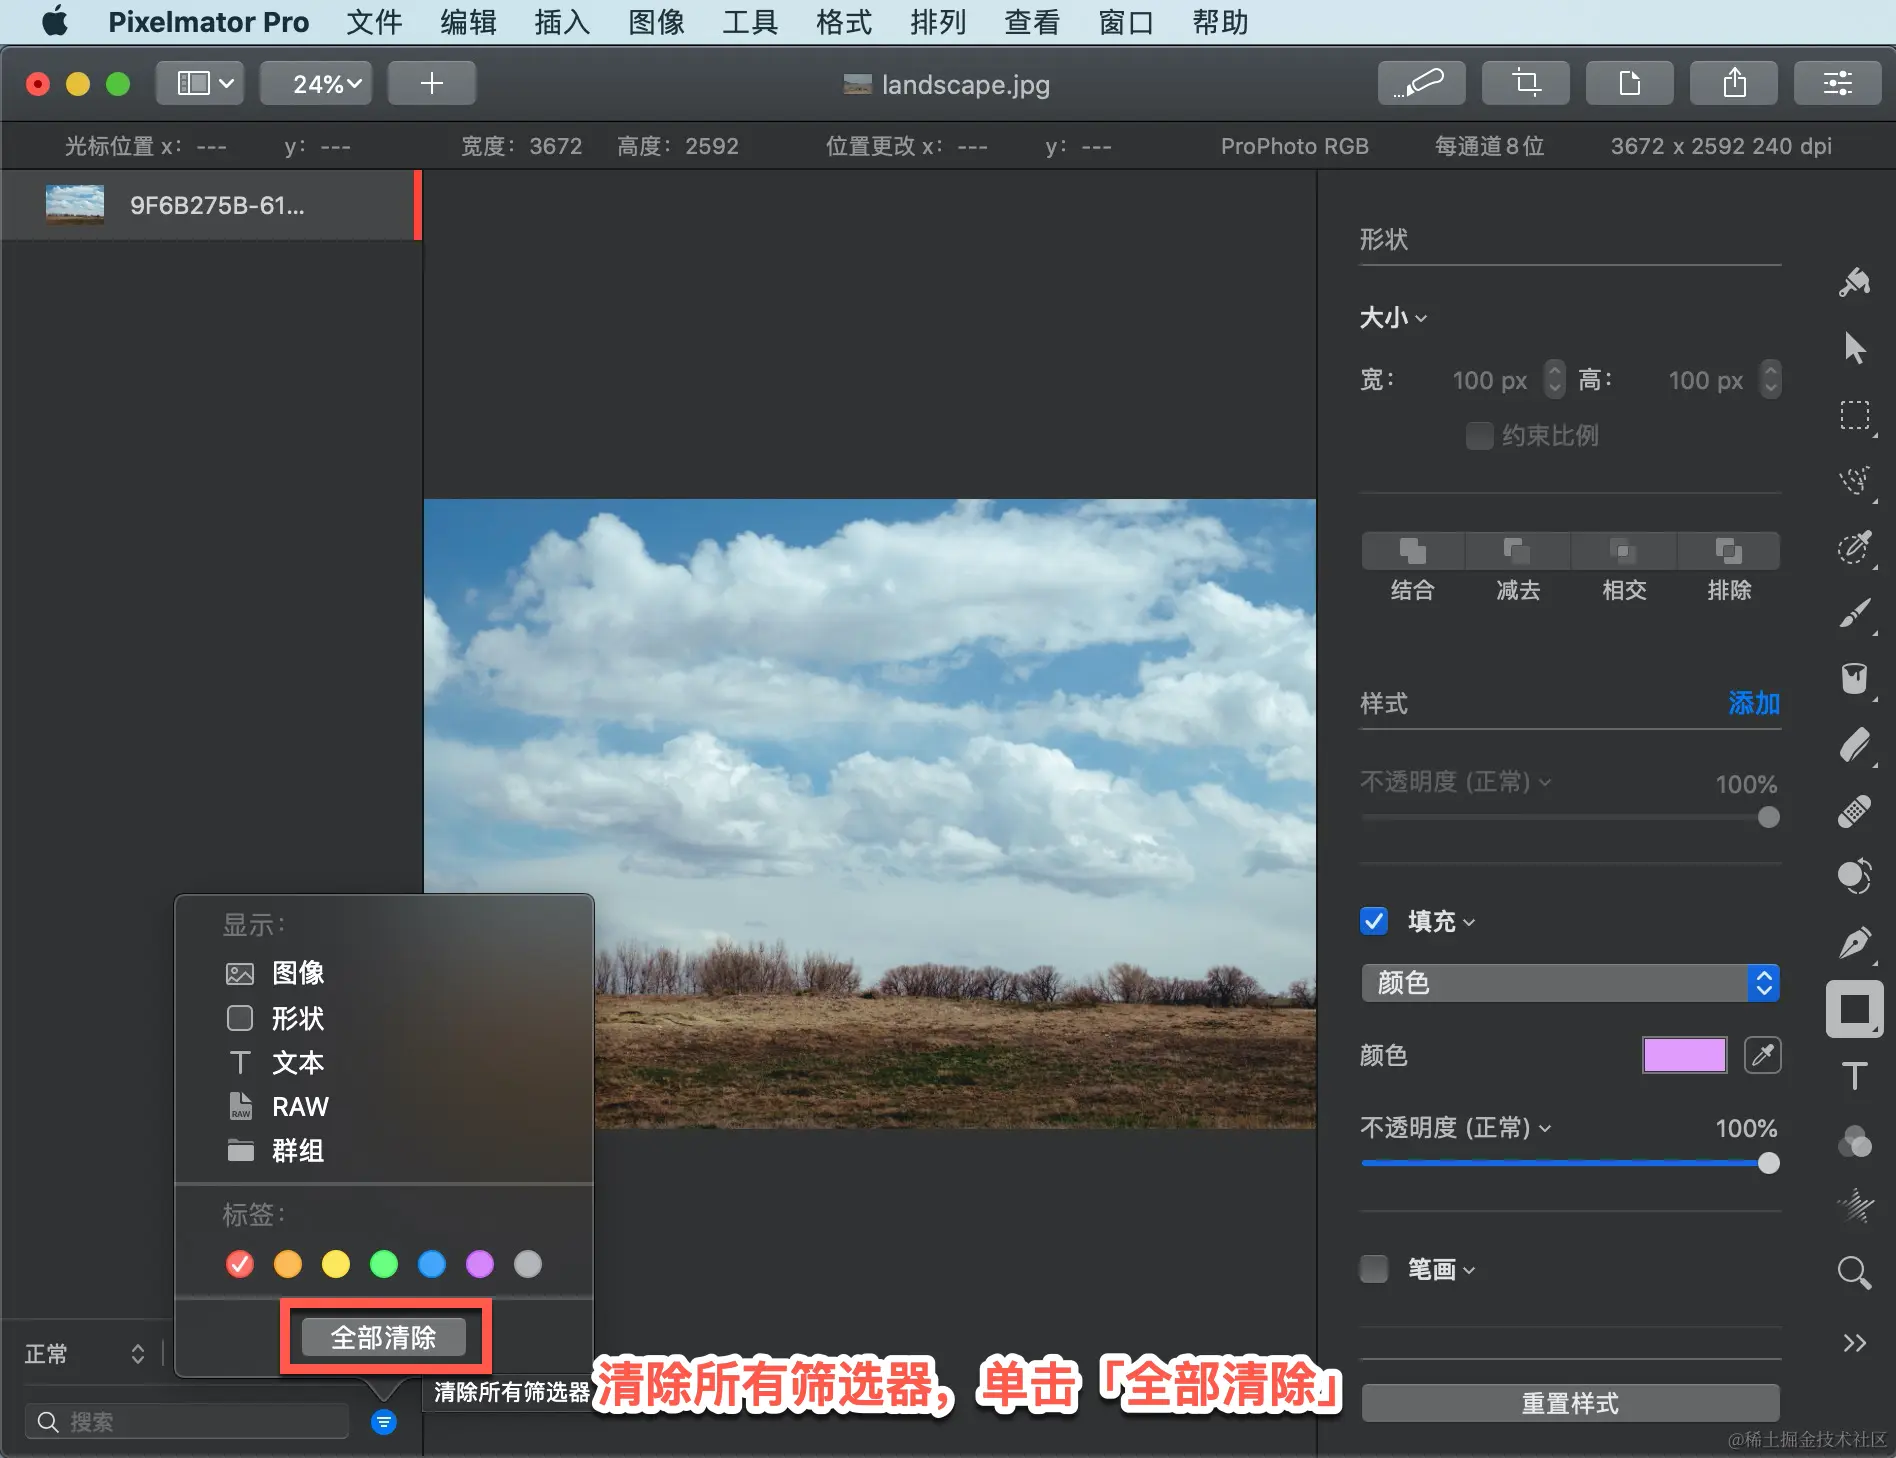This screenshot has width=1896, height=1458.
Task: Click the blue layer filter icon
Action: pos(384,1422)
